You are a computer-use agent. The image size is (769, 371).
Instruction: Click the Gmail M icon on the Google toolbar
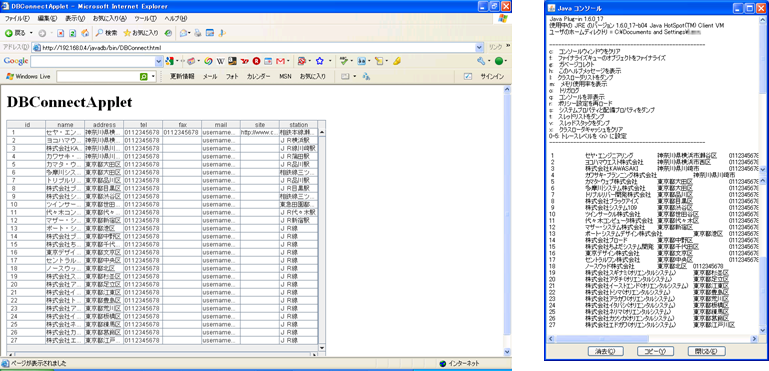point(280,61)
